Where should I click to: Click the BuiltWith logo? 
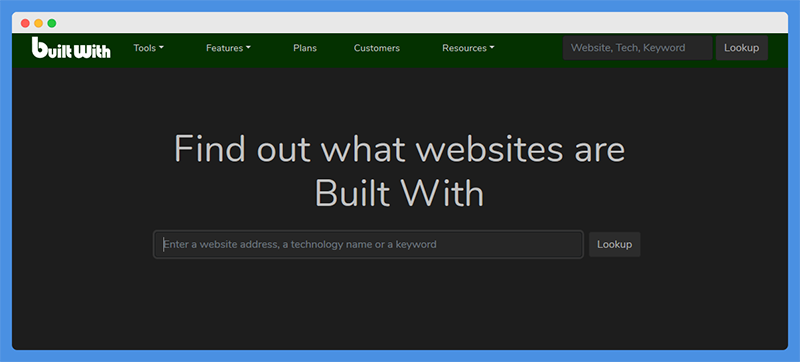point(71,48)
